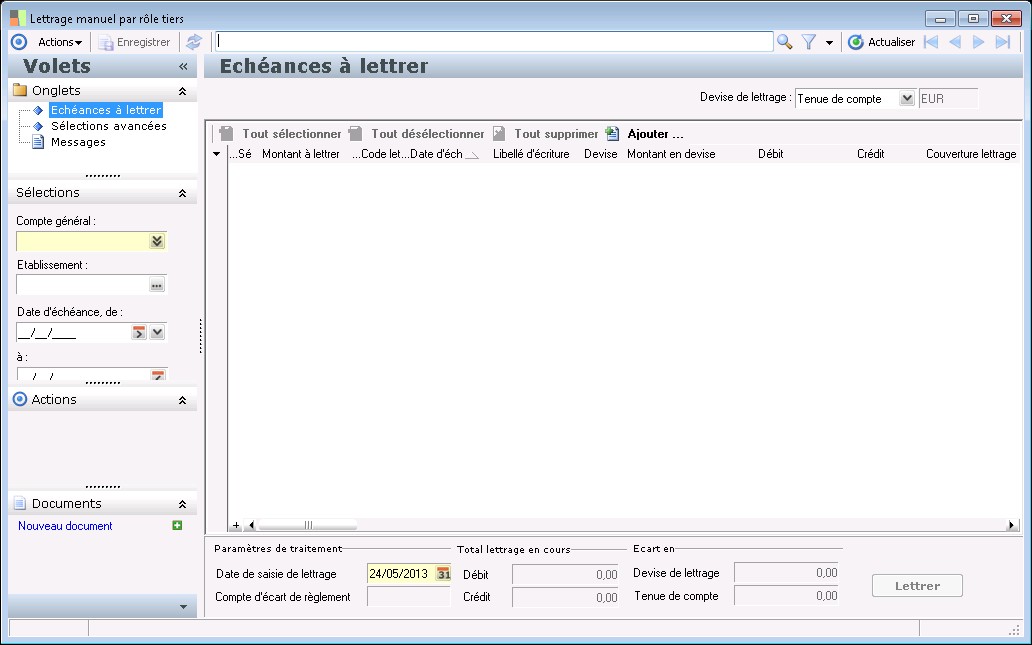Screen dimensions: 1032x645
Task: Open the calendar picker for lettrage date
Action: point(444,574)
